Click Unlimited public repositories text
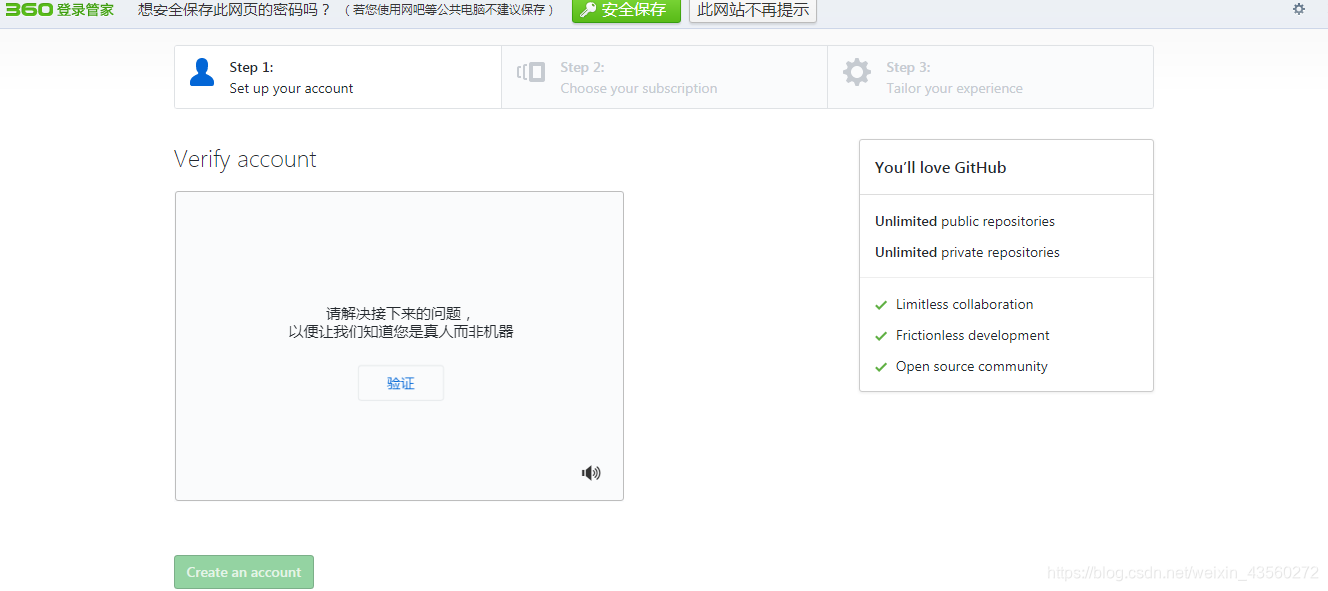Screen dimensions: 1328x591 965,221
